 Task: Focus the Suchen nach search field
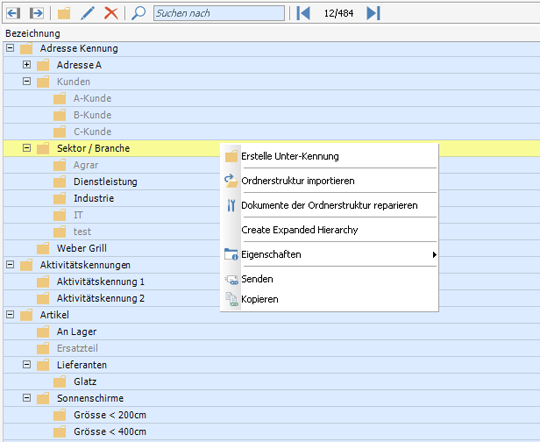click(219, 13)
